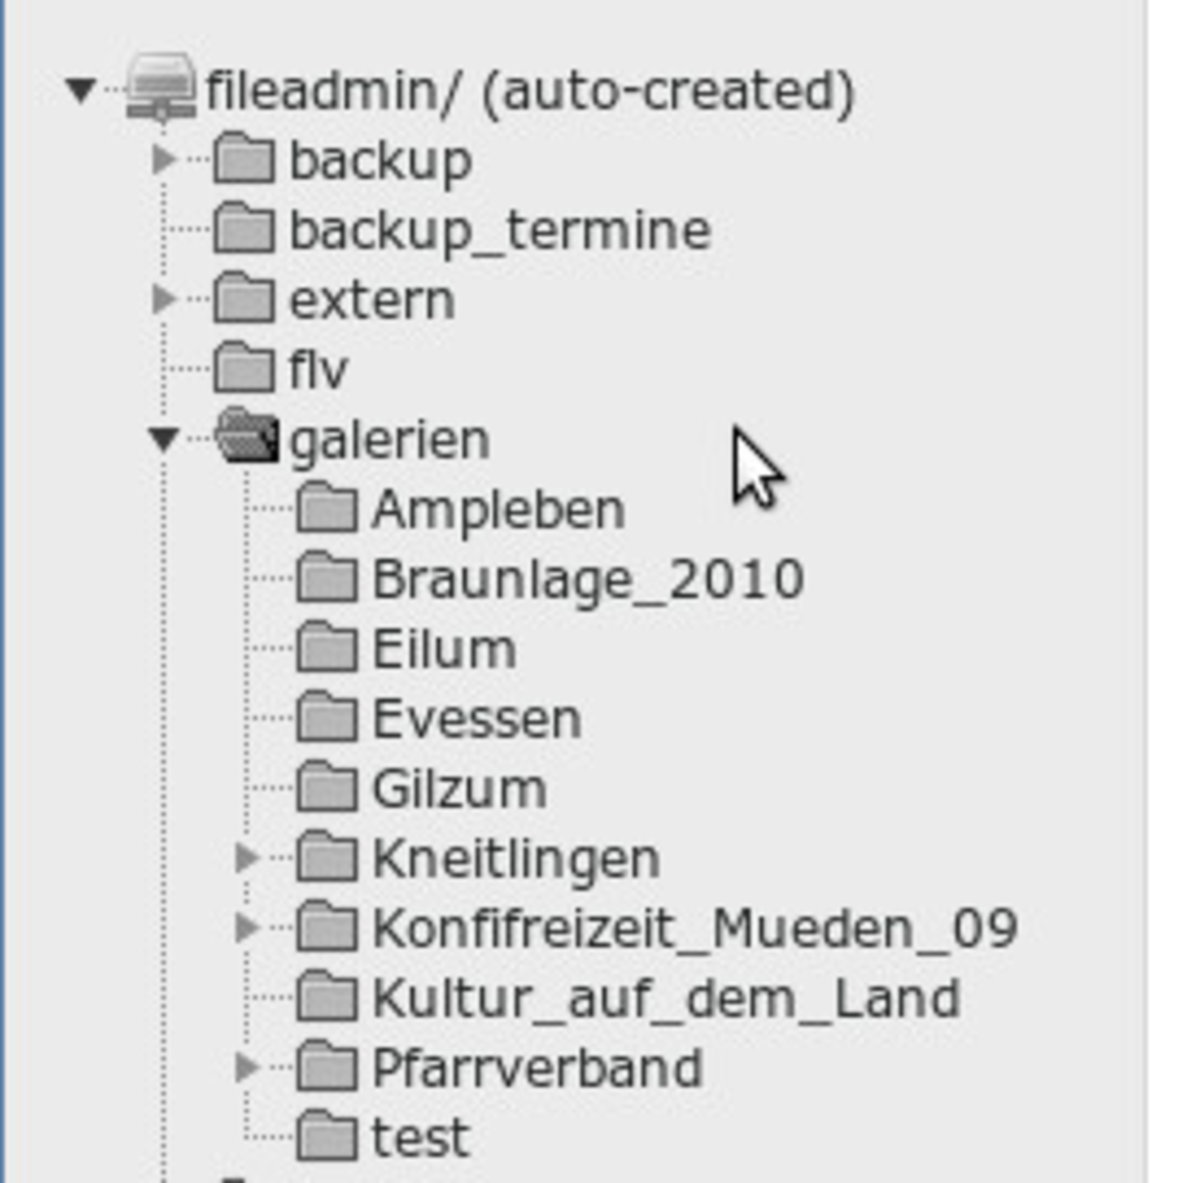The width and height of the screenshot is (1200, 1183).
Task: Click the test folder icon
Action: coord(327,1137)
